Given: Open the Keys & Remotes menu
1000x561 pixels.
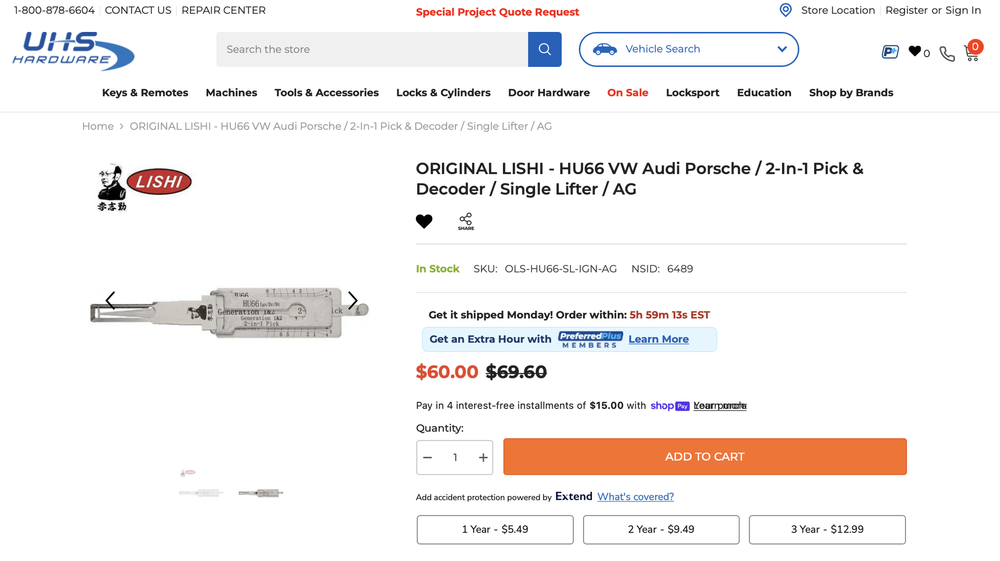Looking at the screenshot, I should pos(145,93).
